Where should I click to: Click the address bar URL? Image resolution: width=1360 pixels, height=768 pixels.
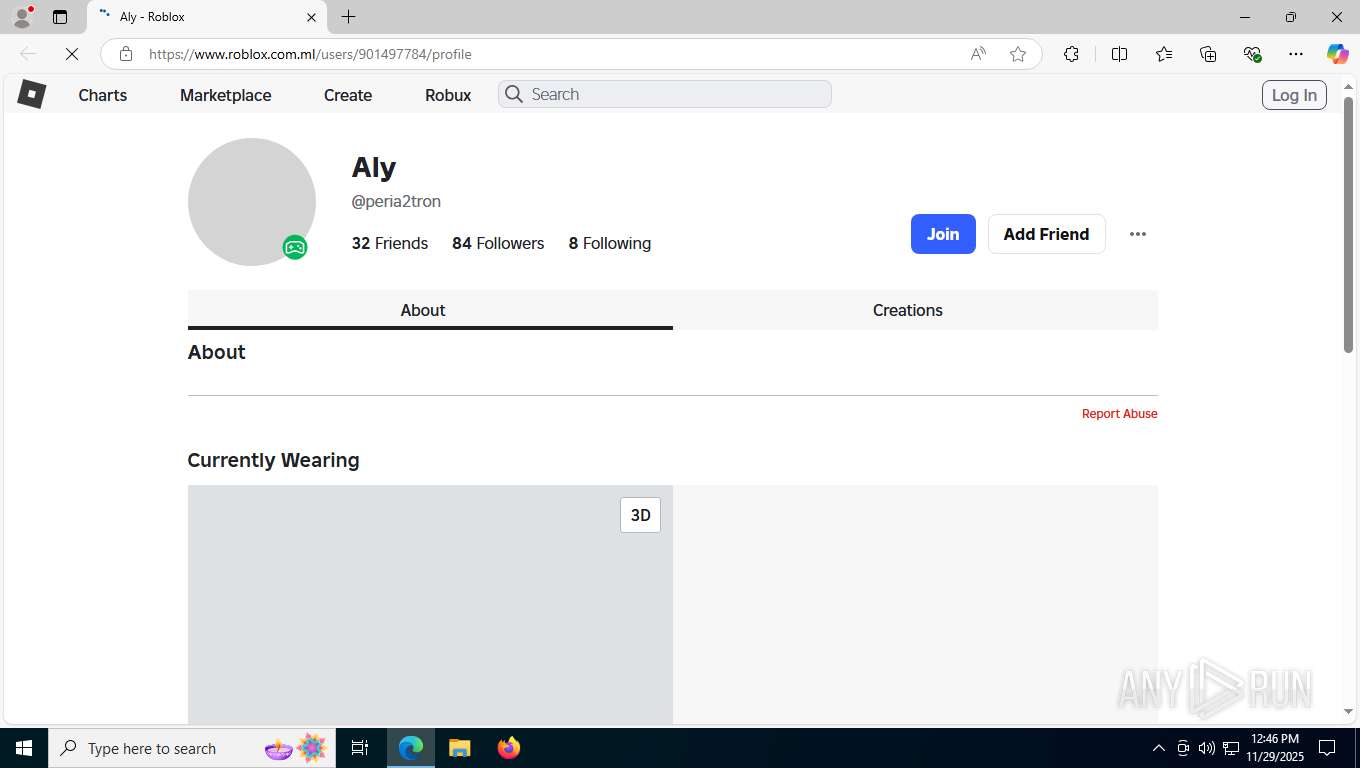point(310,54)
